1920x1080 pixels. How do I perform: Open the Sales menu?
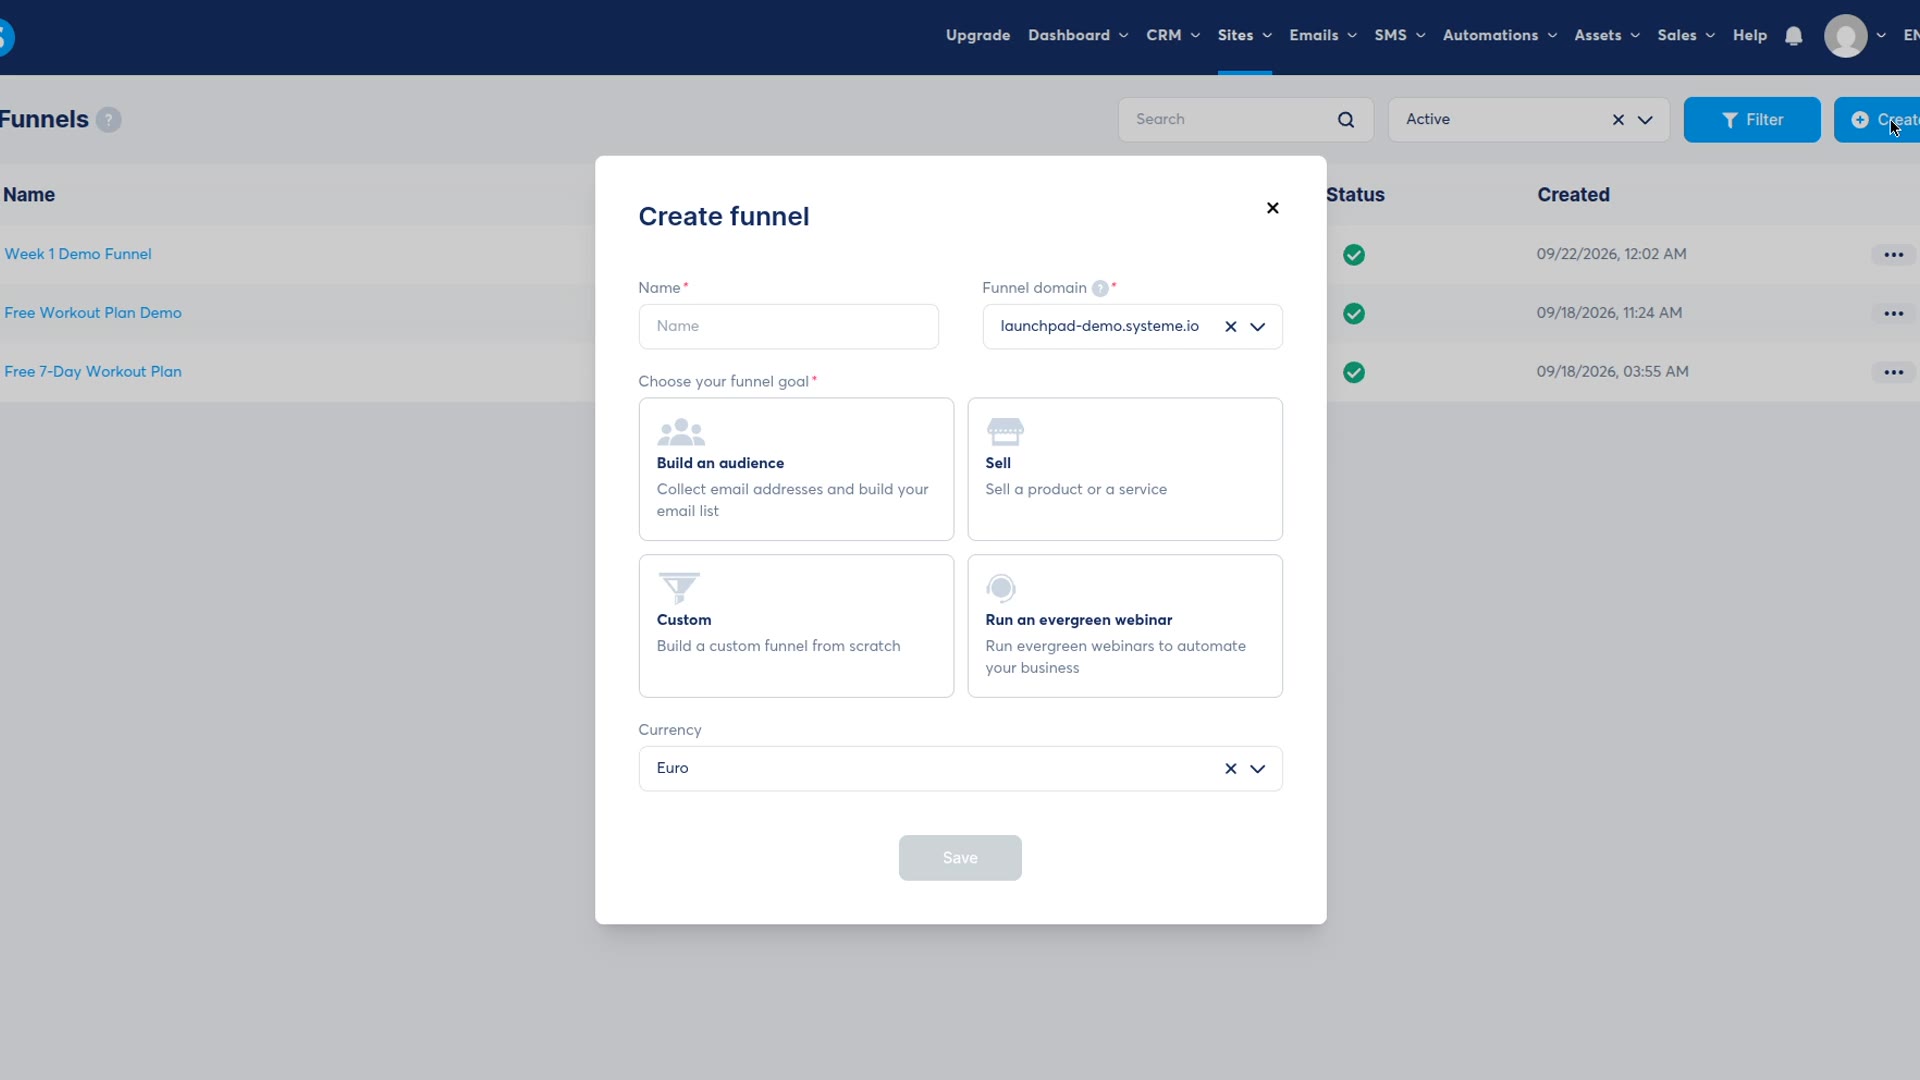1686,35
